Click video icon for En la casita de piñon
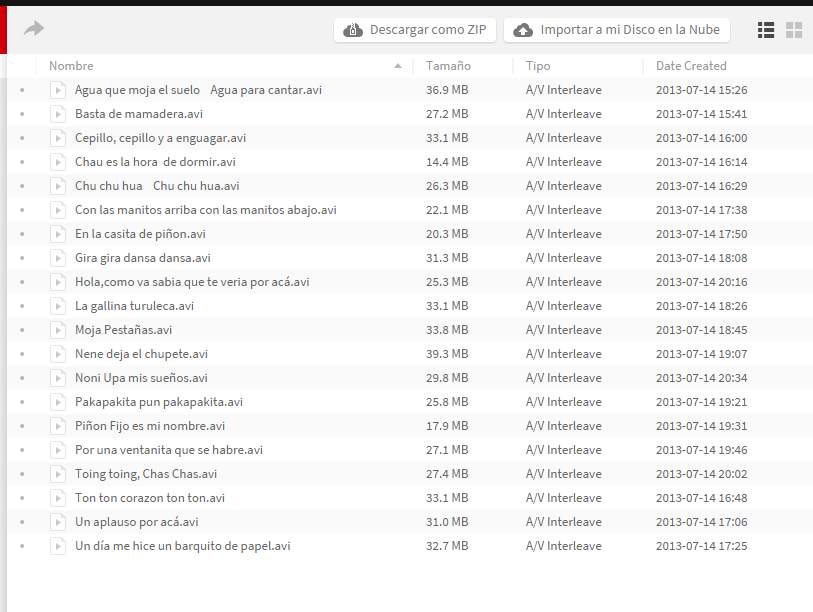Viewport: 813px width, 612px height. pos(58,234)
